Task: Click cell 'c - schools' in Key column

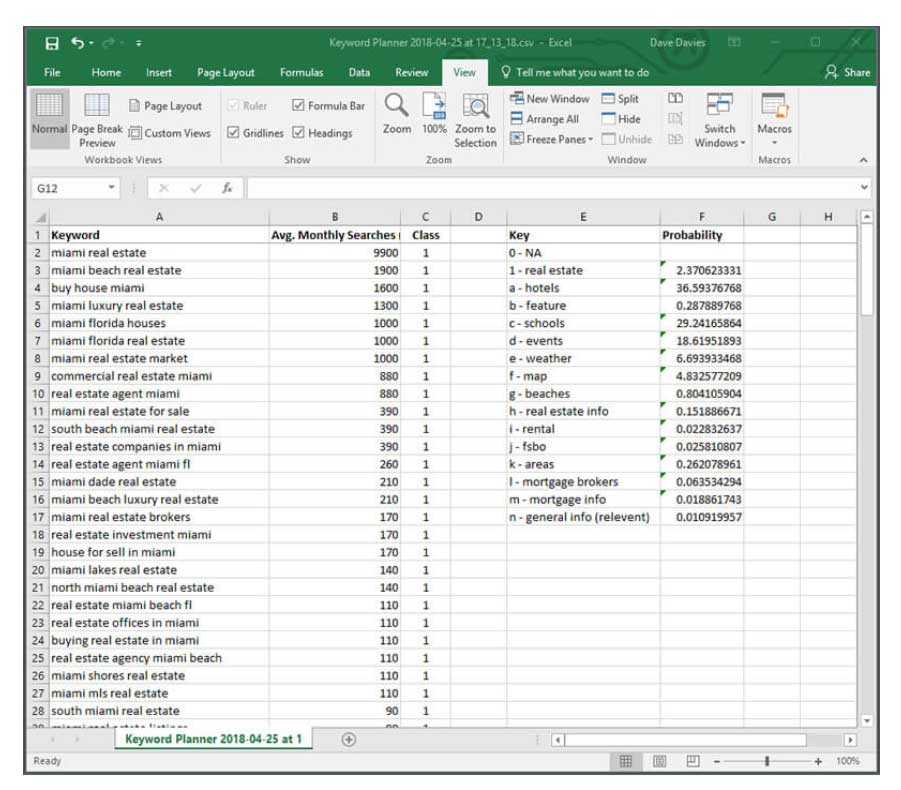Action: (x=583, y=323)
